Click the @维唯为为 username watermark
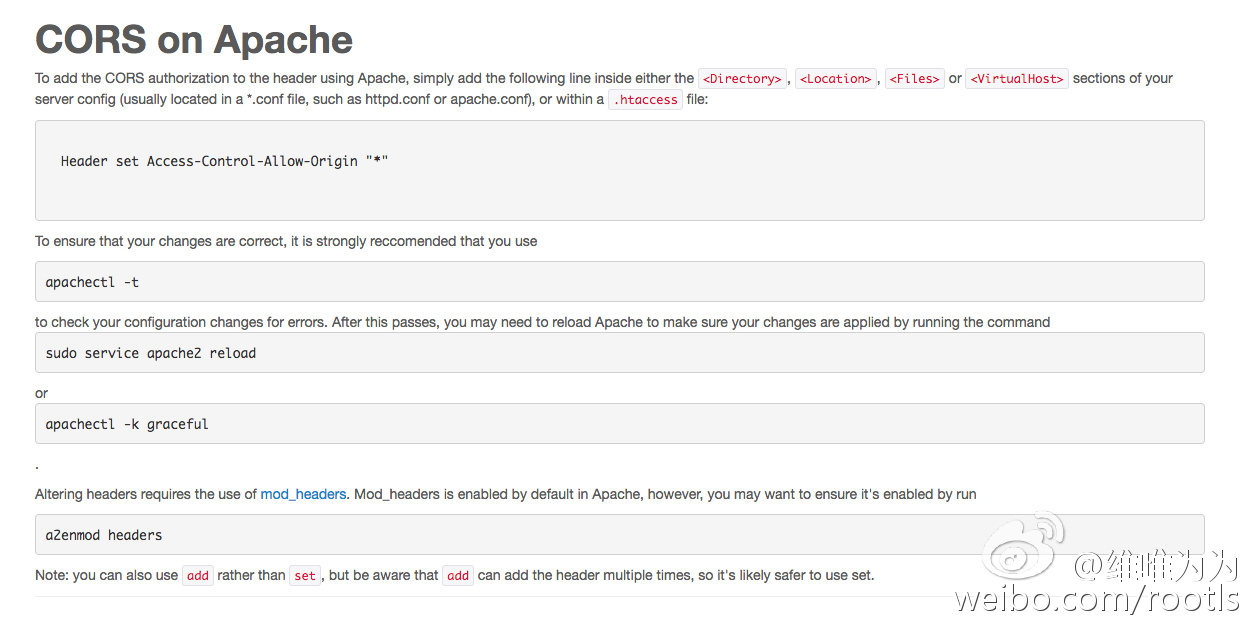 coord(1156,566)
